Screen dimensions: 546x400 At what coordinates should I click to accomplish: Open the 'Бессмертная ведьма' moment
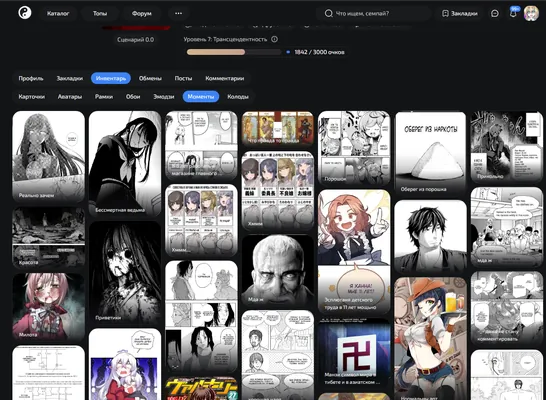(x=125, y=164)
